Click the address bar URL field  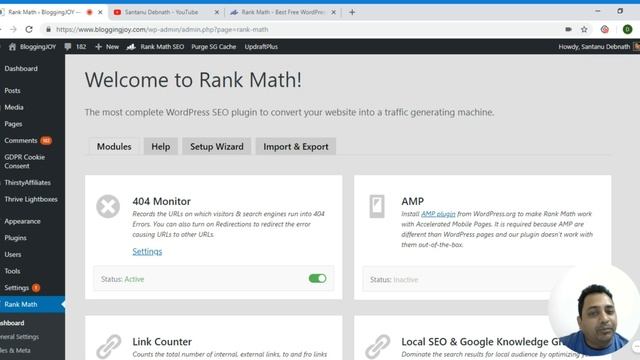(302, 29)
